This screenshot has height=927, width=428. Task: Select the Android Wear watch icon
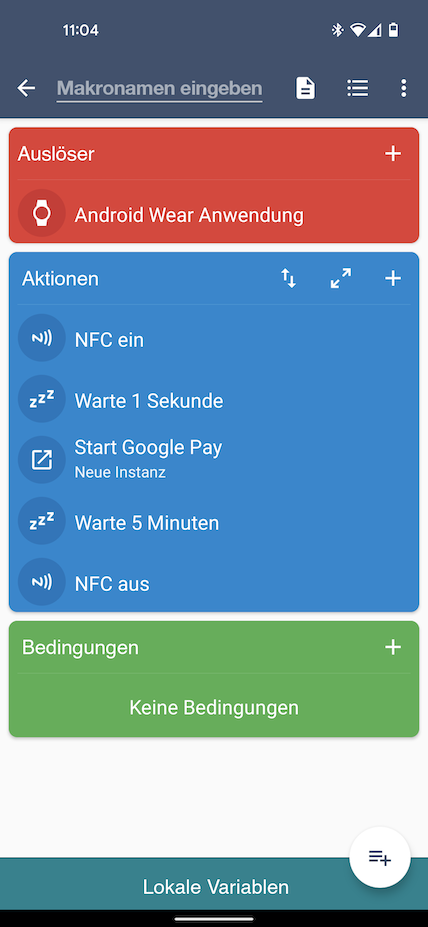[x=41, y=213]
